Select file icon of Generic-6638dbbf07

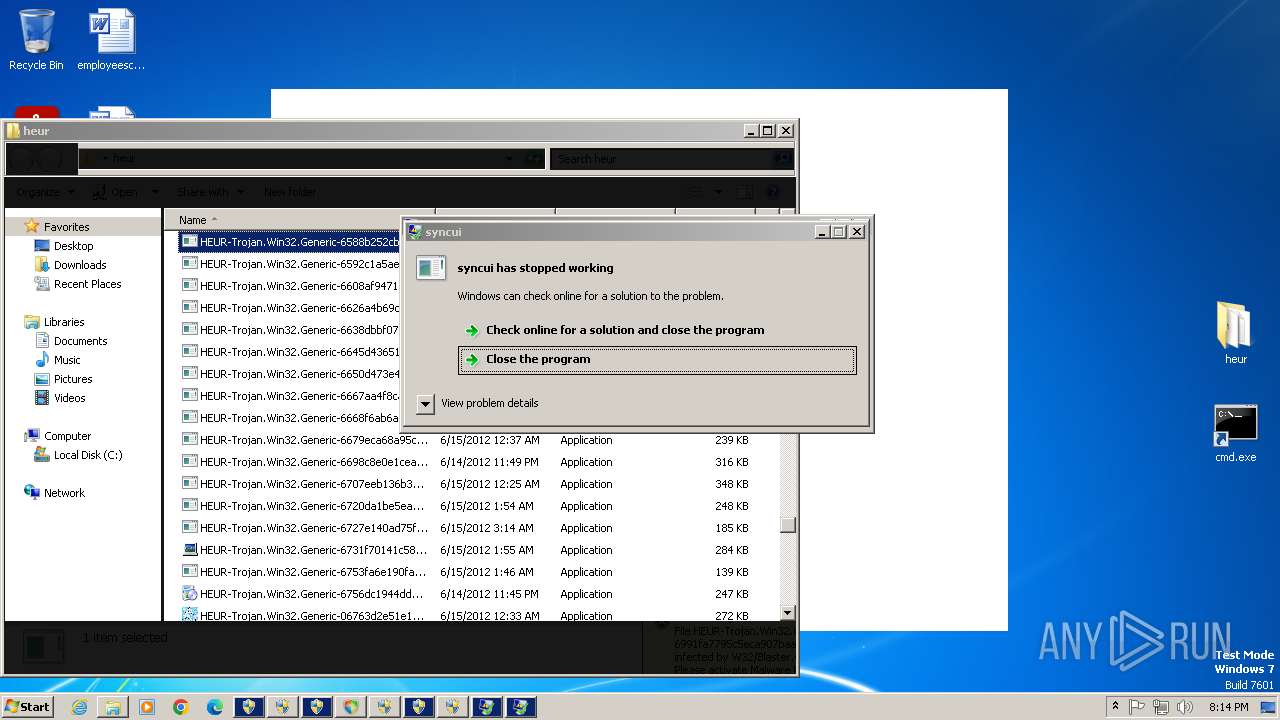click(x=189, y=330)
